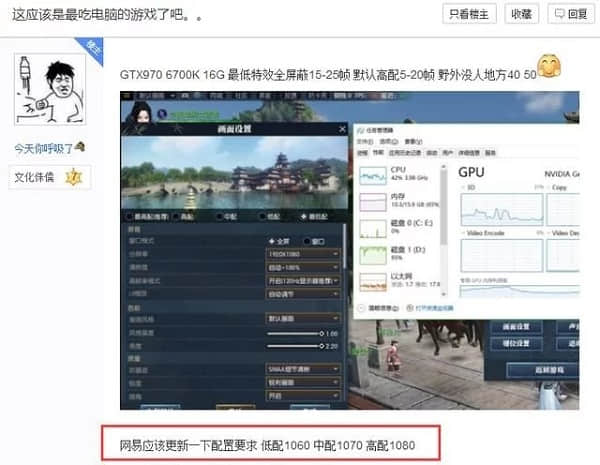Click 简略信息 collapse button
Image resolution: width=600 pixels, height=465 pixels.
(379, 308)
